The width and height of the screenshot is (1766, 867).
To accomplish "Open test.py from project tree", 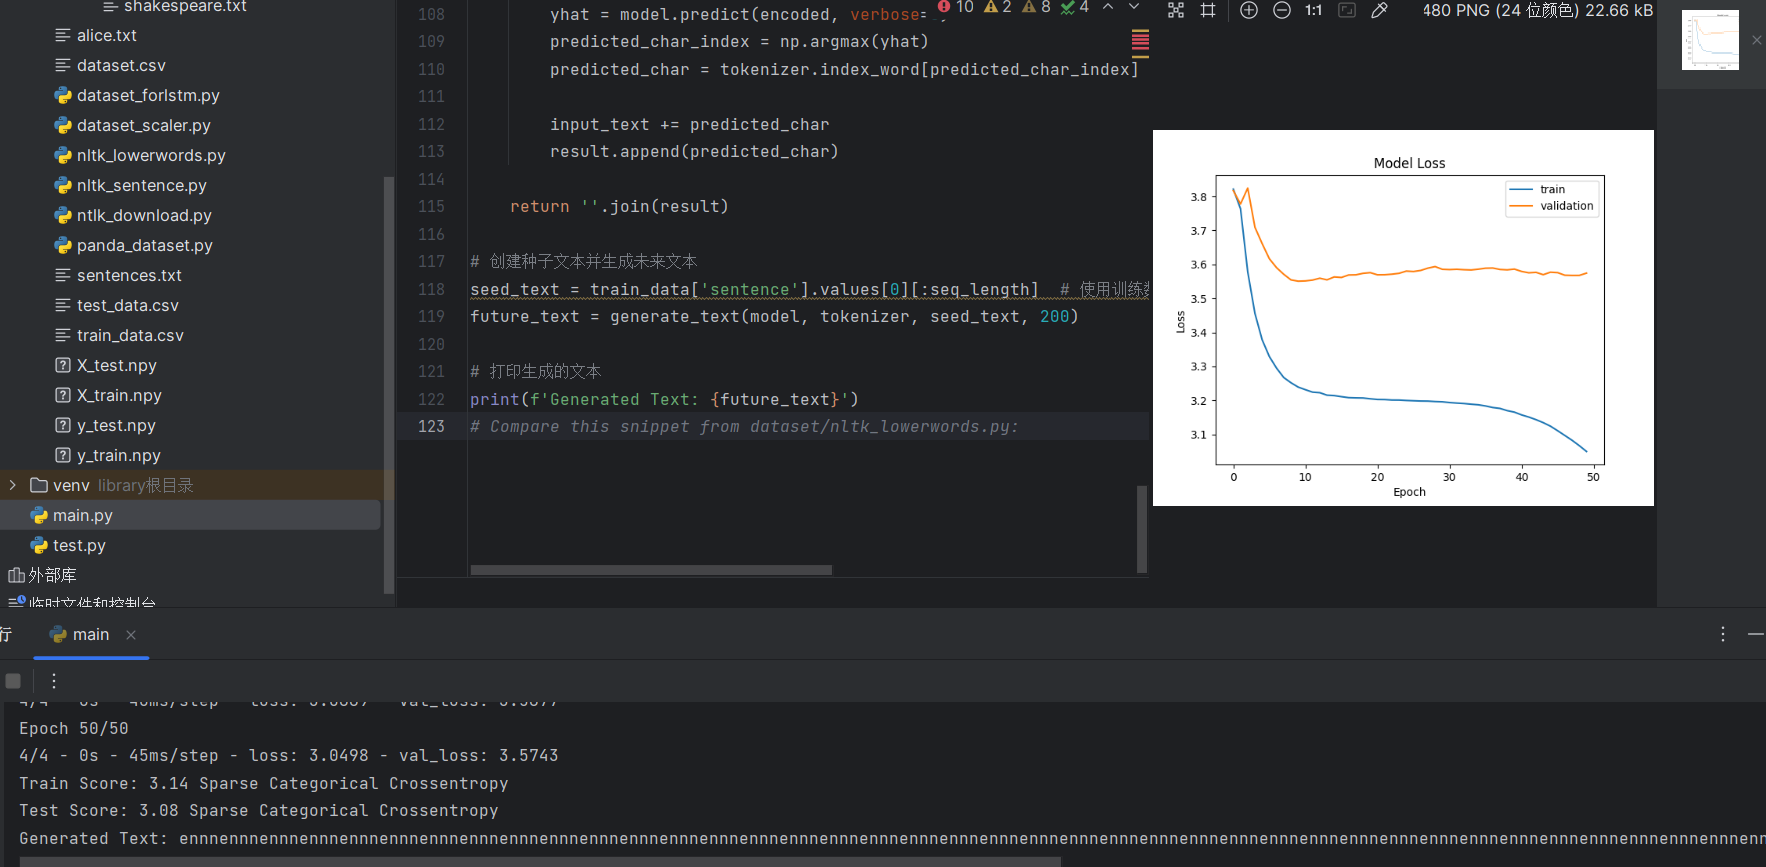I will click(79, 545).
